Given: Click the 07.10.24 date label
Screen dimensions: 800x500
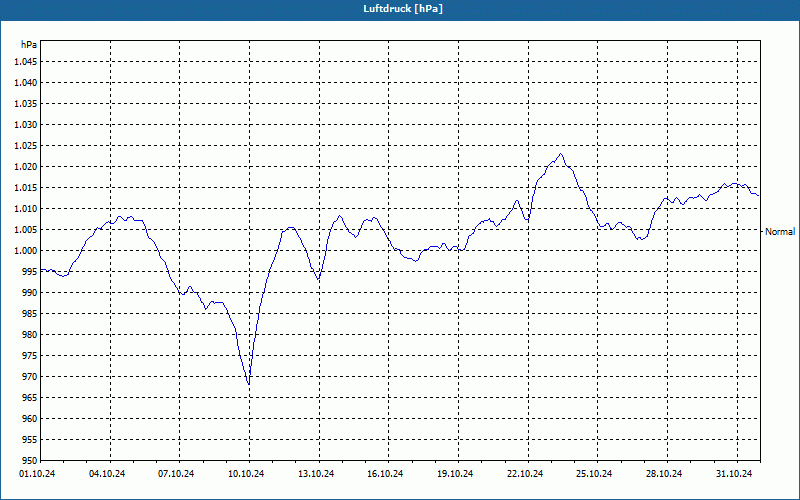Looking at the screenshot, I should pyautogui.click(x=176, y=474).
